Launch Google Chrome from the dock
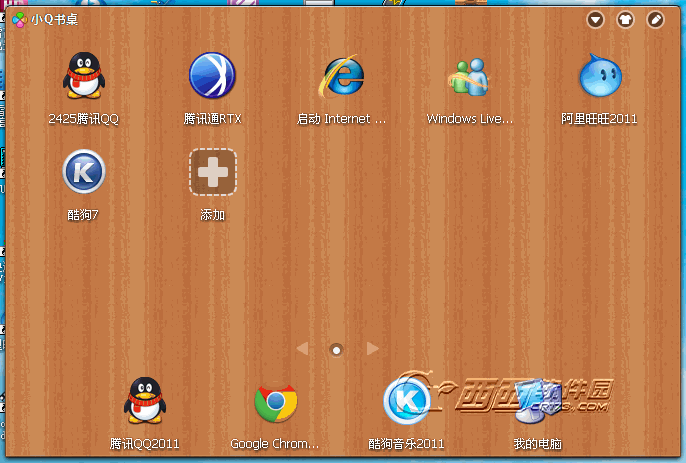 point(276,402)
